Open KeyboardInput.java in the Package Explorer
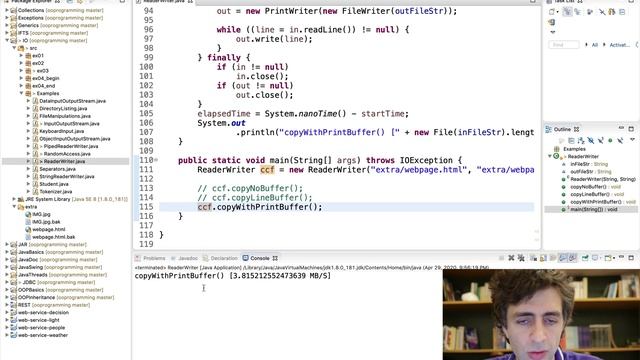640x360 pixels. (x=62, y=131)
